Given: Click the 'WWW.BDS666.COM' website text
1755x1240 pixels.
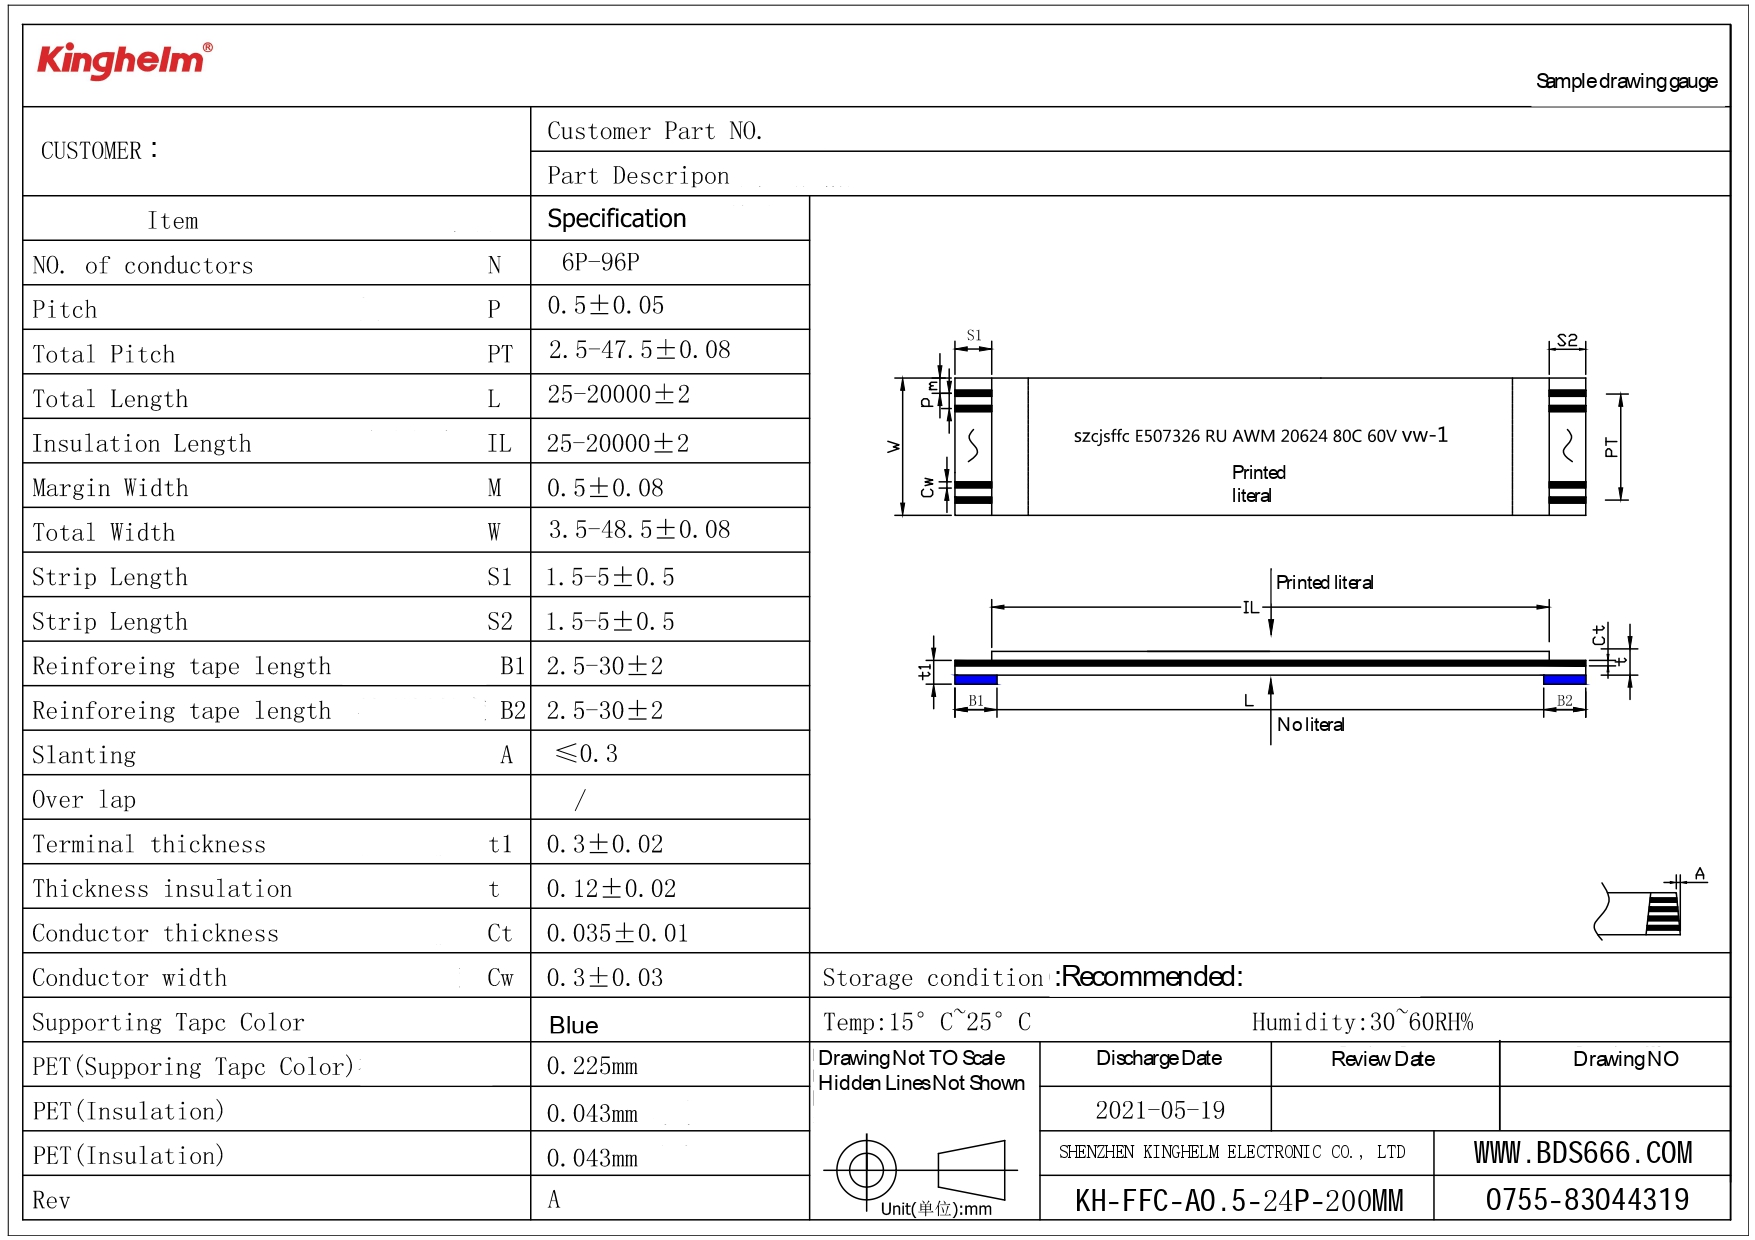Looking at the screenshot, I should pos(1583,1153).
